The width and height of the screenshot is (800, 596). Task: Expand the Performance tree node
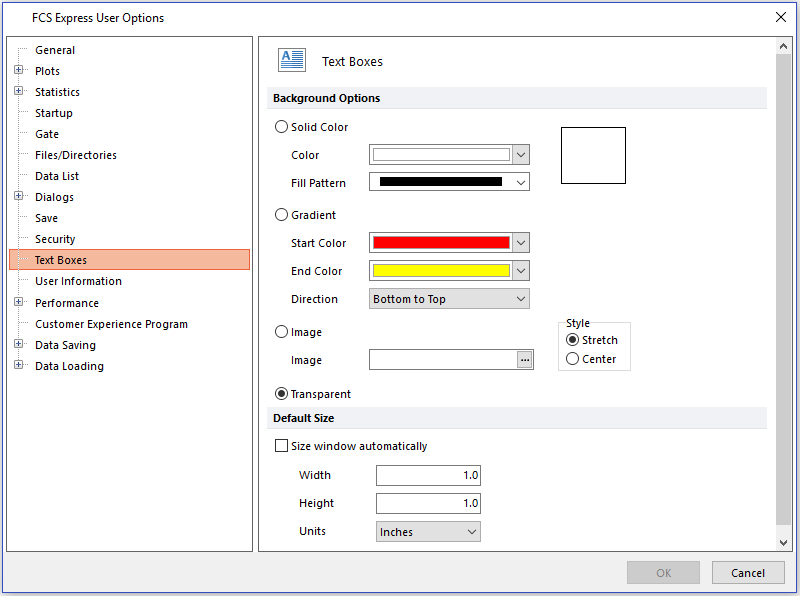point(18,302)
